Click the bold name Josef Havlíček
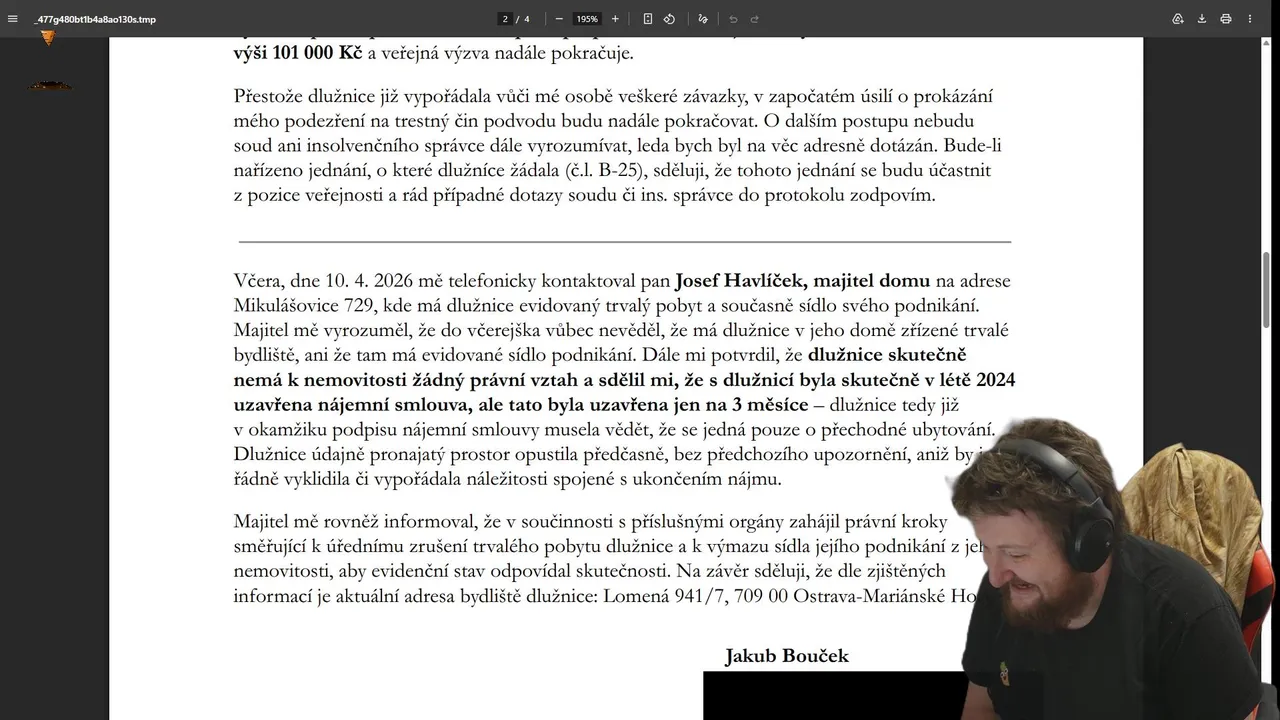Viewport: 1280px width, 720px height. [738, 281]
